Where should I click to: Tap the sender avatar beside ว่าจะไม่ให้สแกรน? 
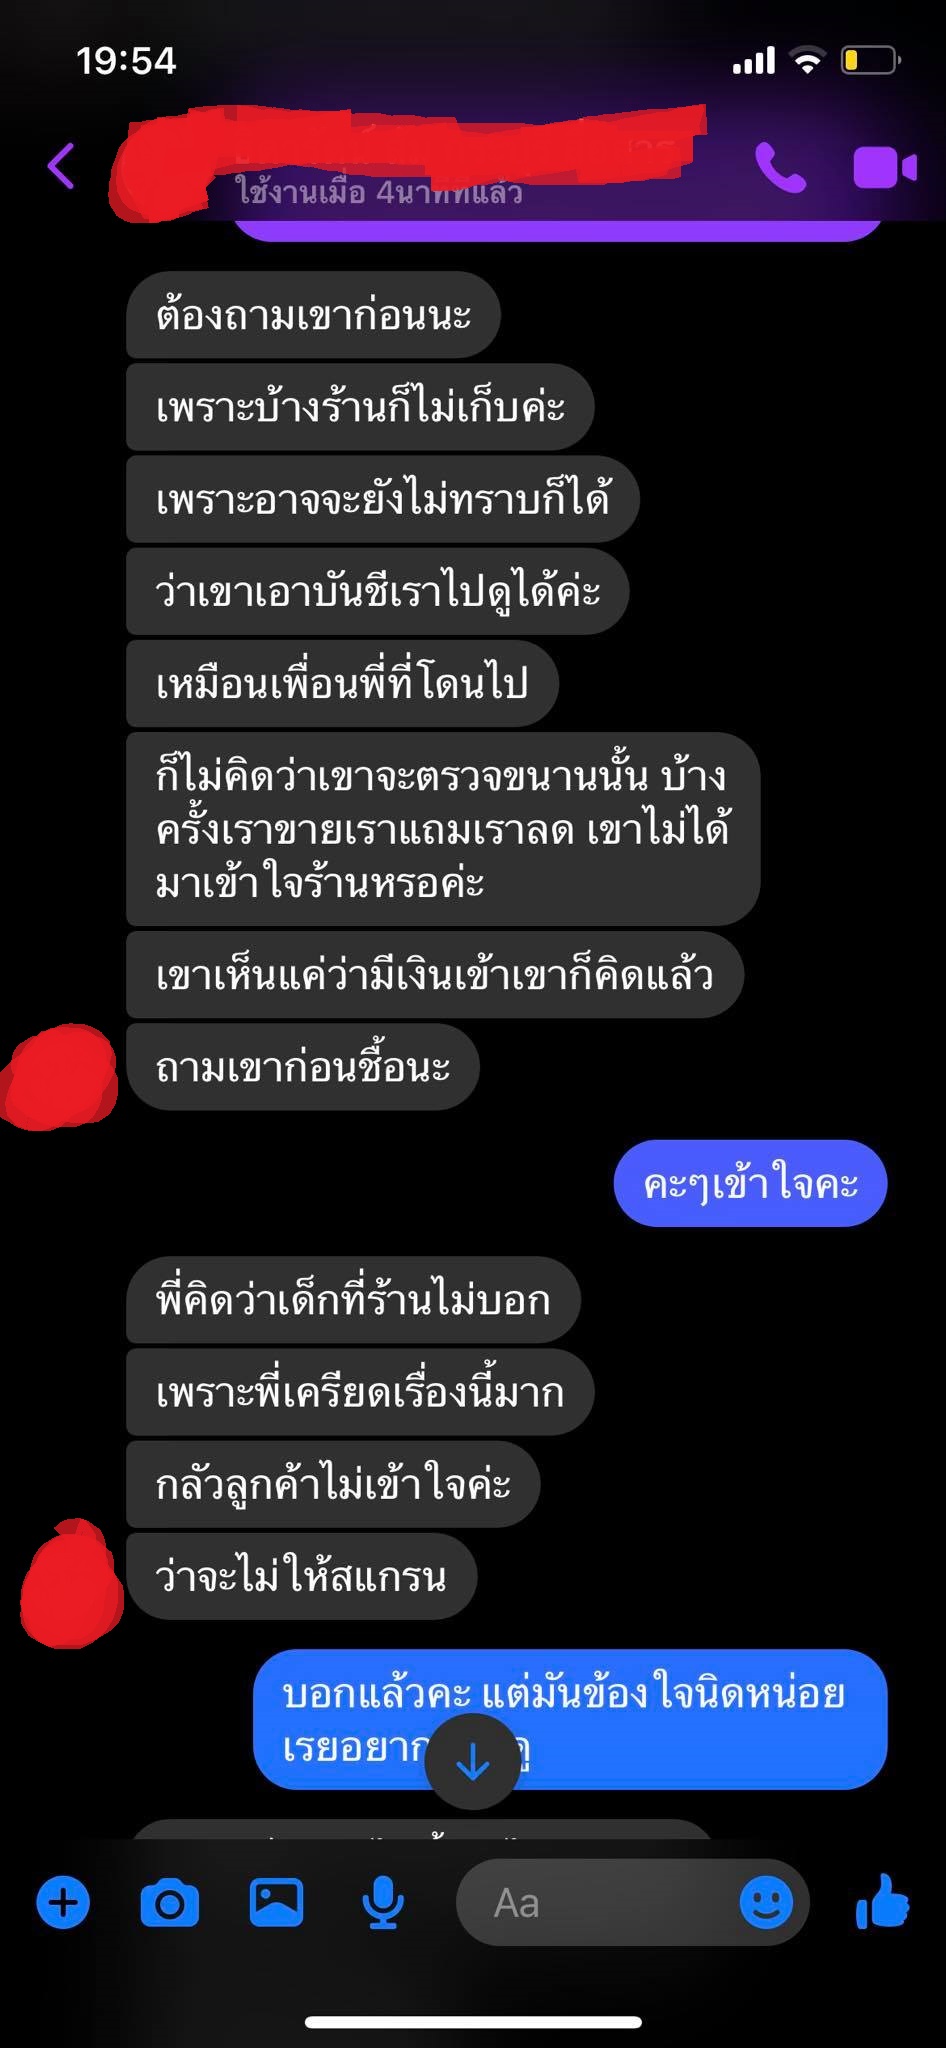point(72,1582)
